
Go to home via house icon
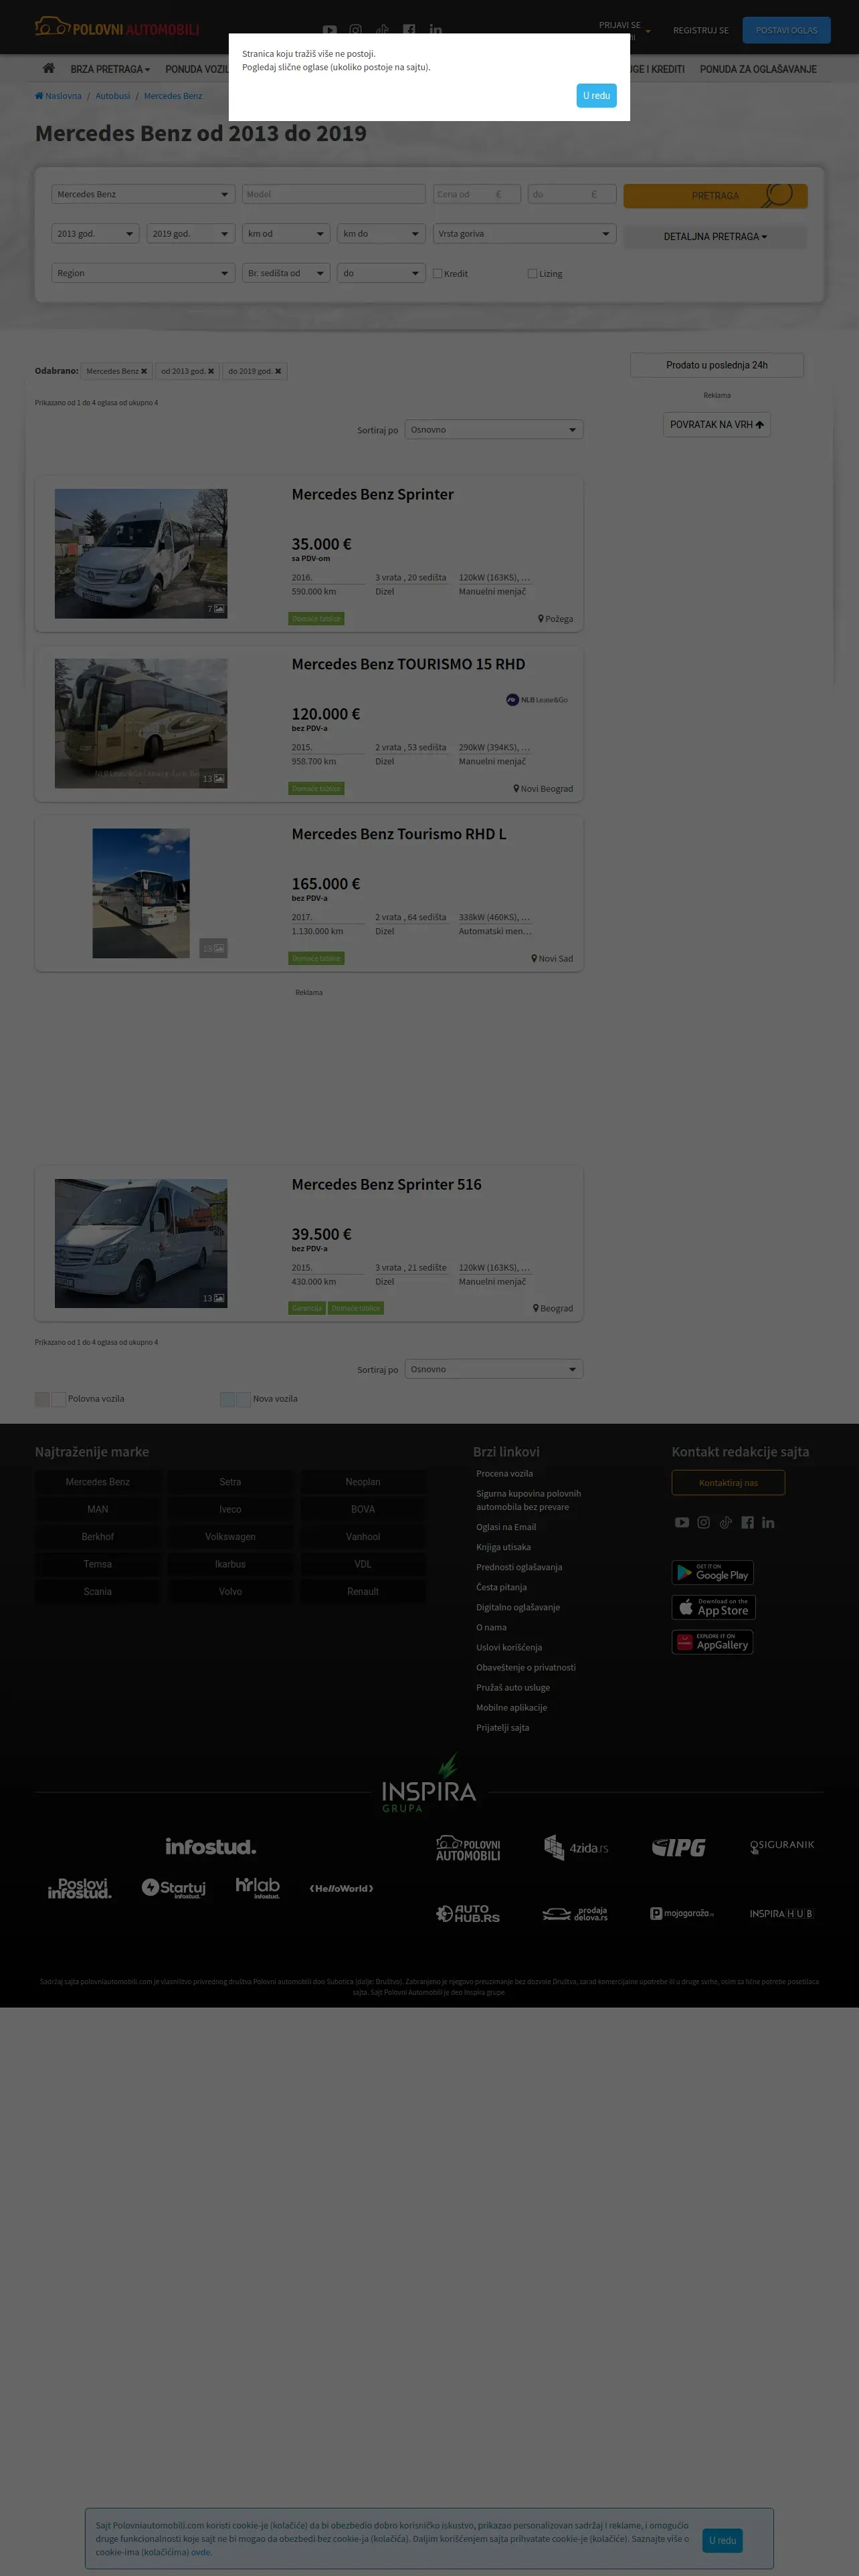pos(48,68)
